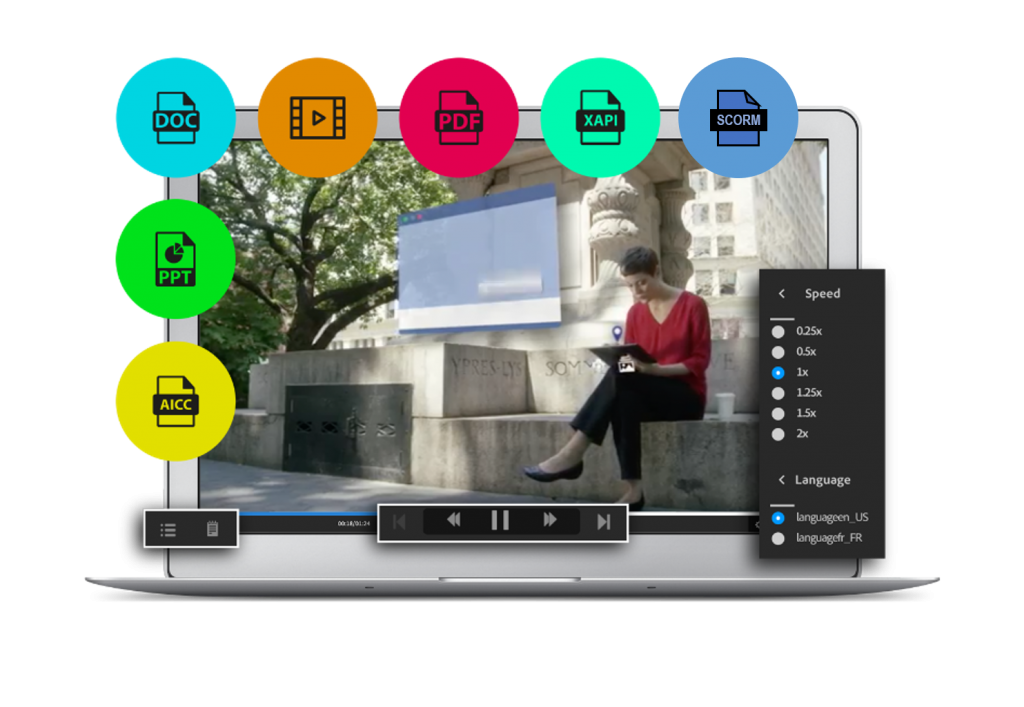Image resolution: width=1024 pixels, height=707 pixels.
Task: Select the XAPI format icon
Action: tap(600, 117)
